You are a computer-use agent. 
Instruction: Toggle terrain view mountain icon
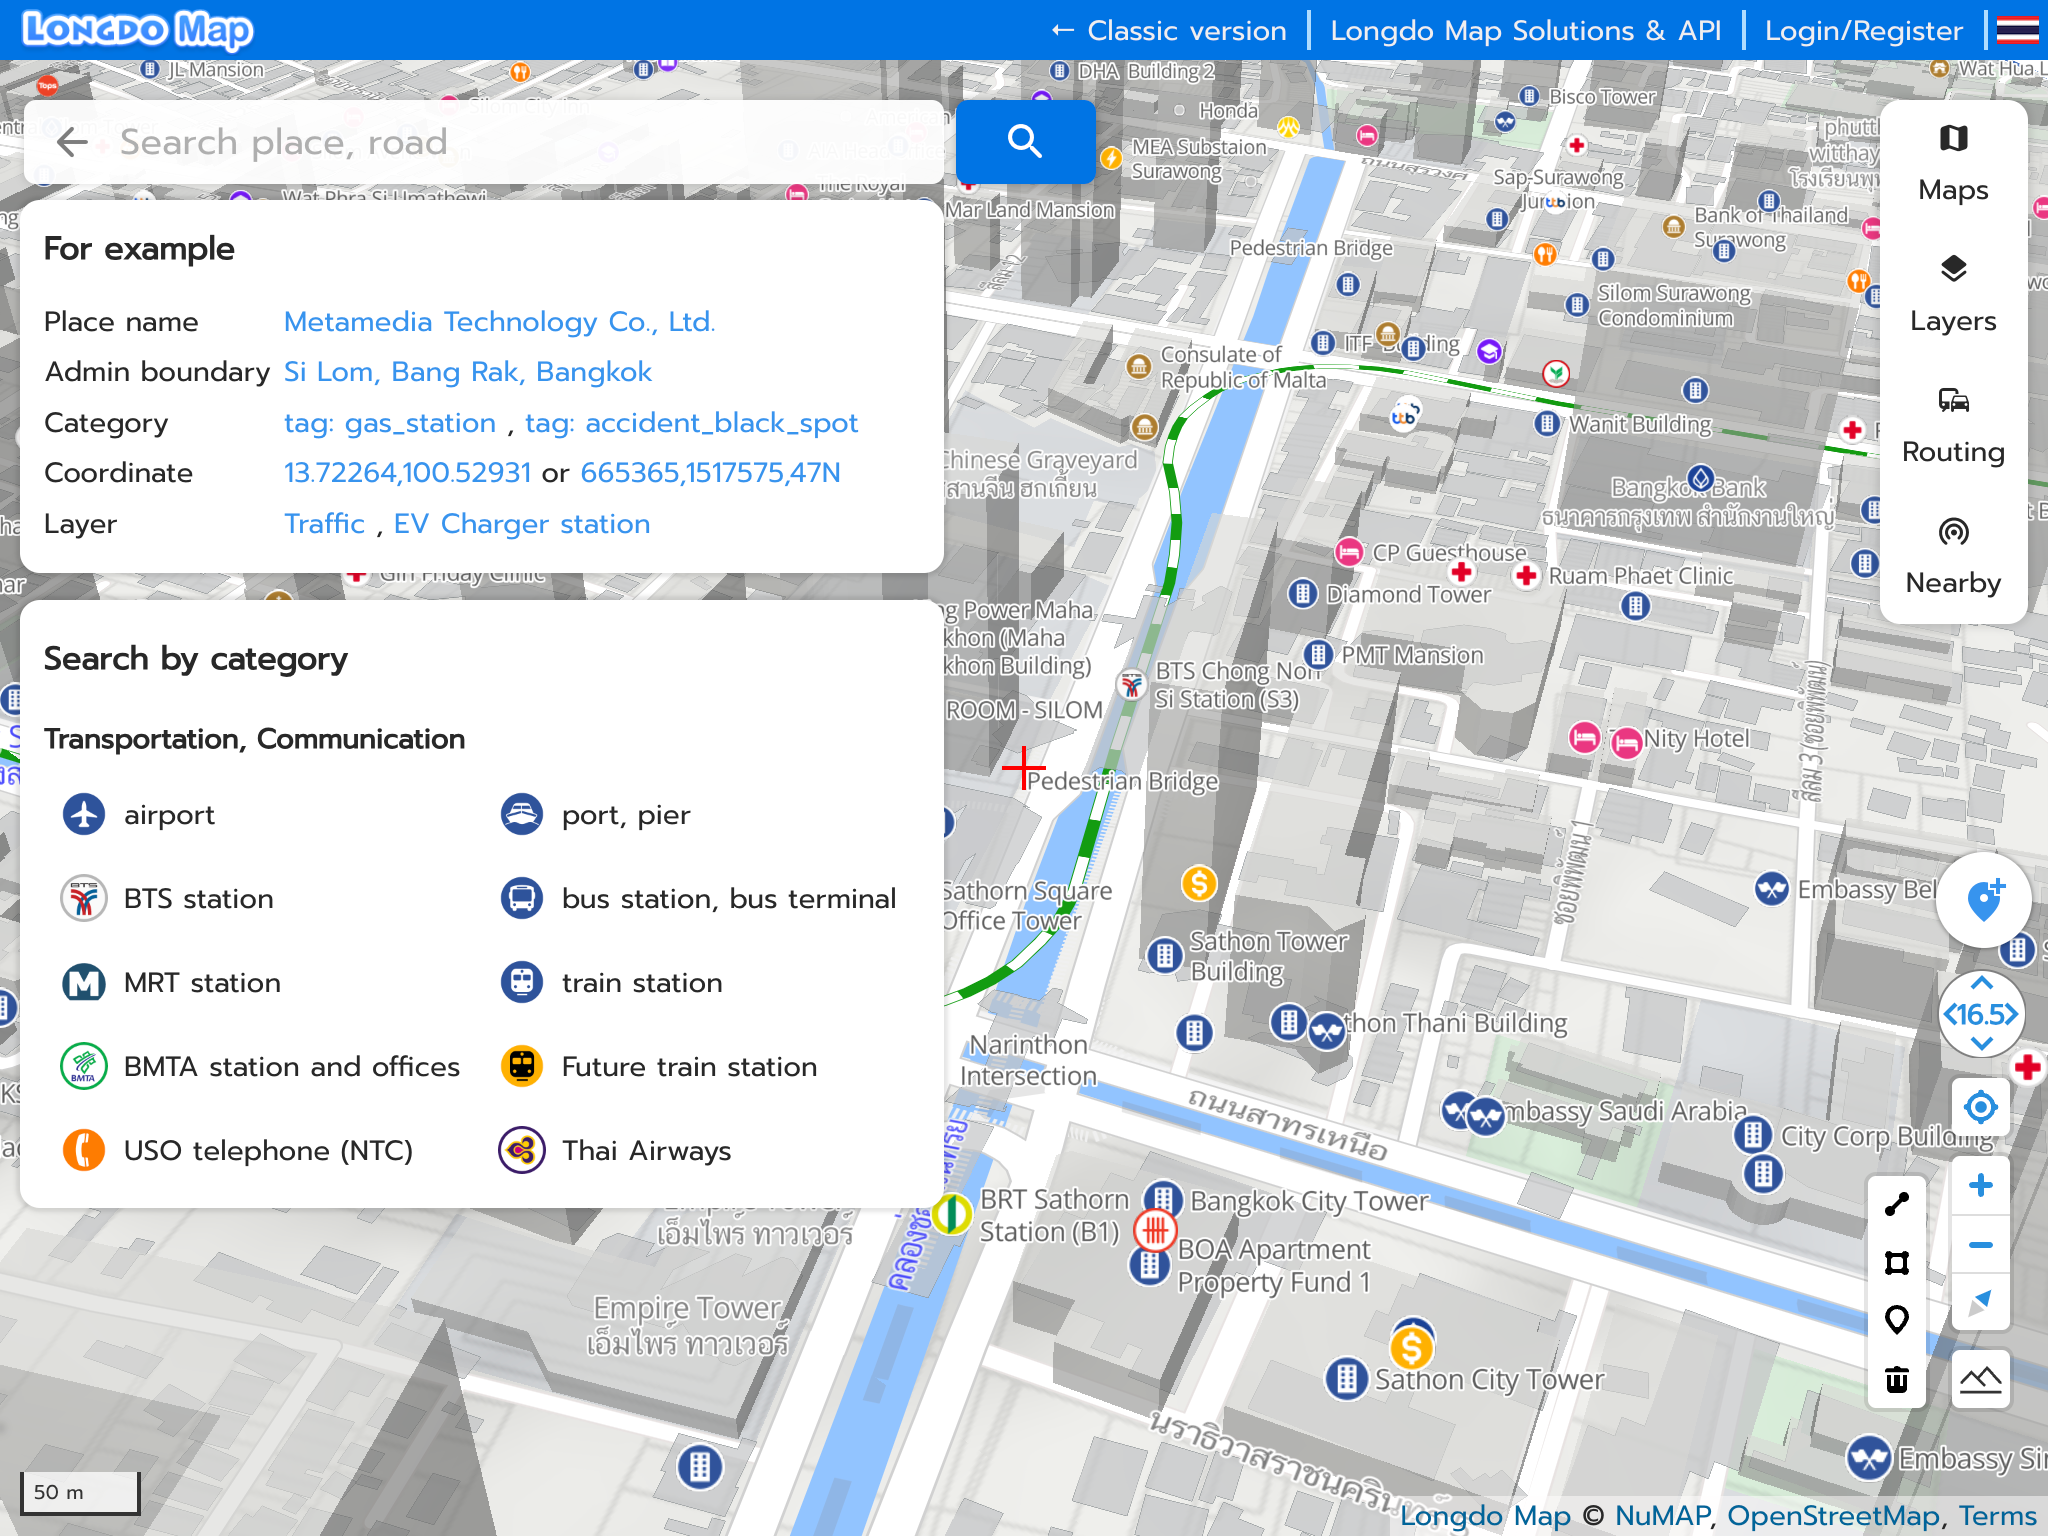tap(1980, 1380)
